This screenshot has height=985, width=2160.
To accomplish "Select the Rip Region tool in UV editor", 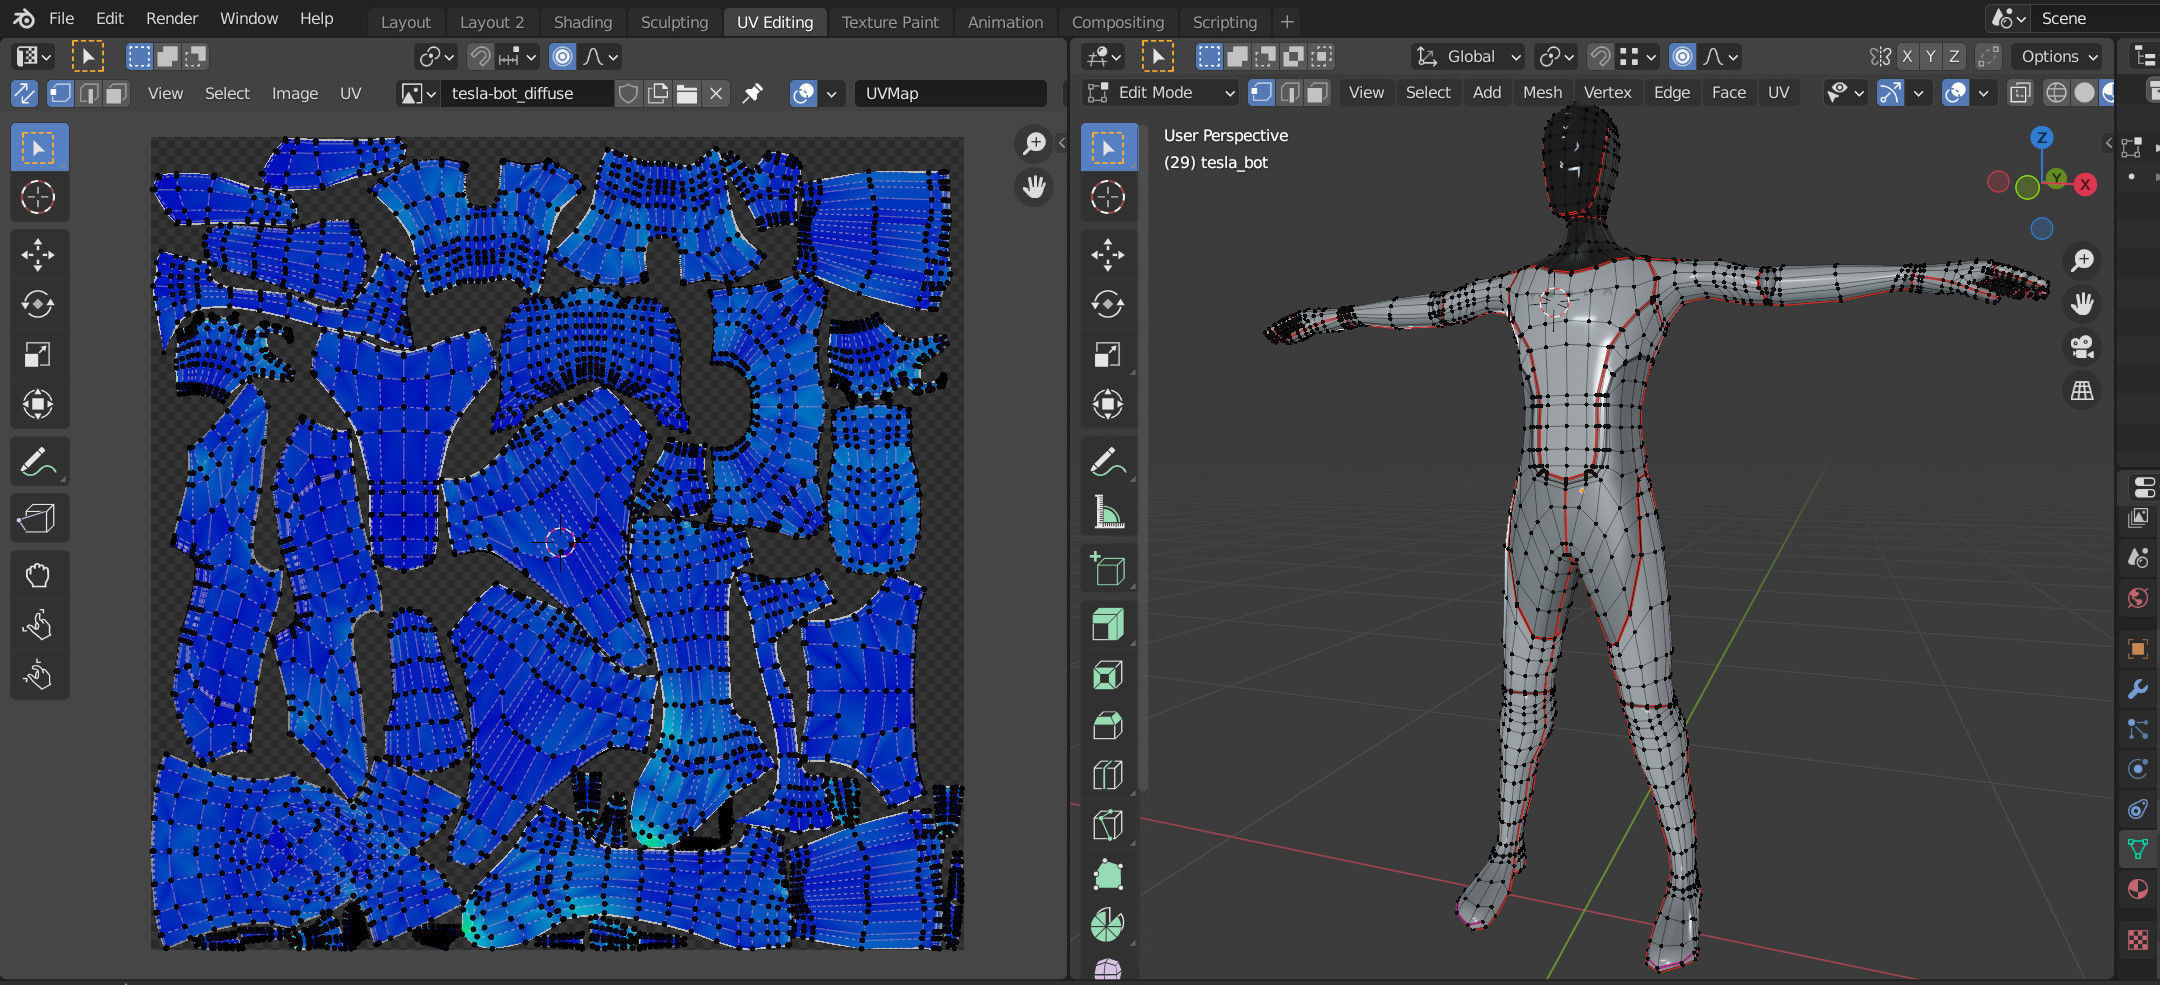I will pos(38,517).
